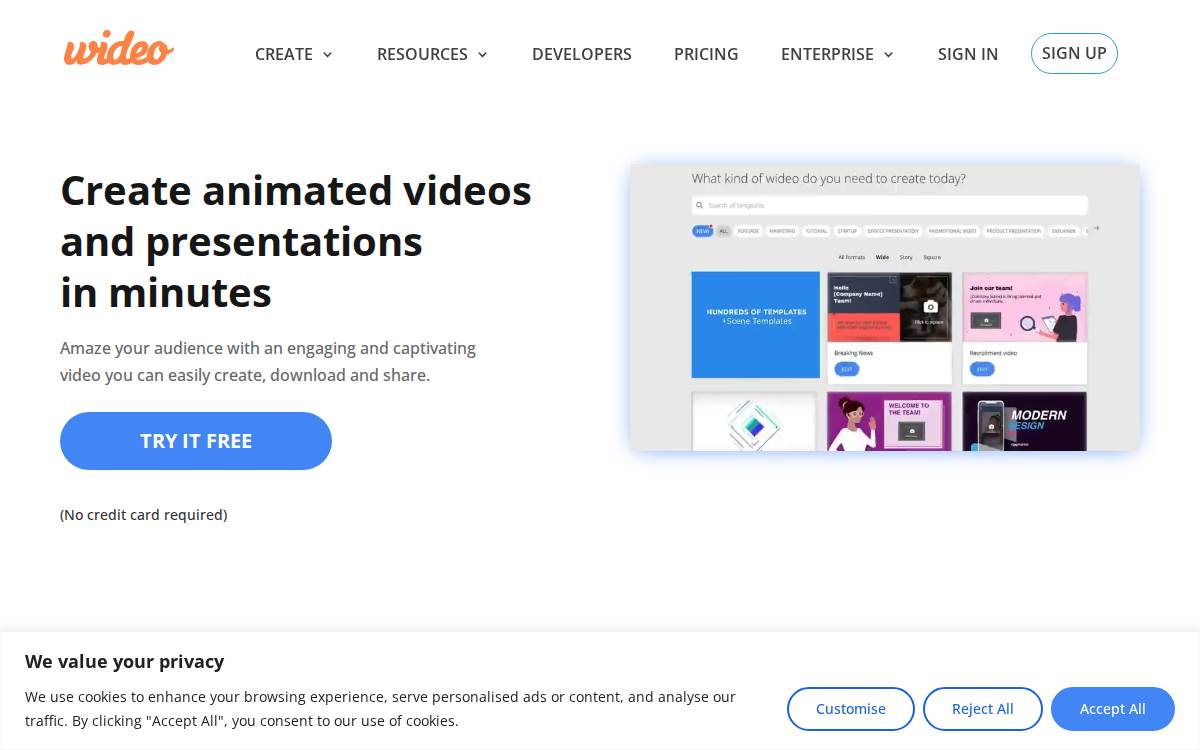
Task: Open the PRICING page
Action: [x=706, y=54]
